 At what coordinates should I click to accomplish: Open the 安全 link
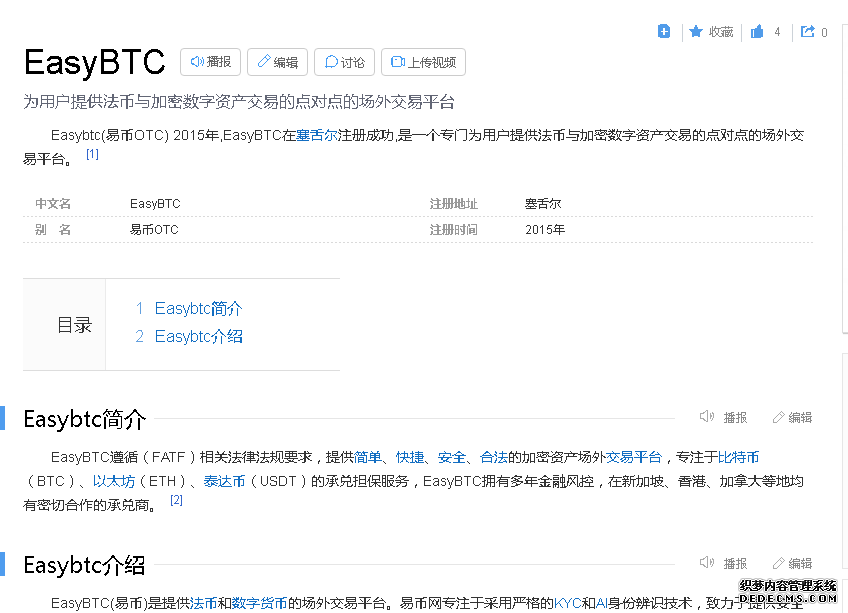click(452, 458)
